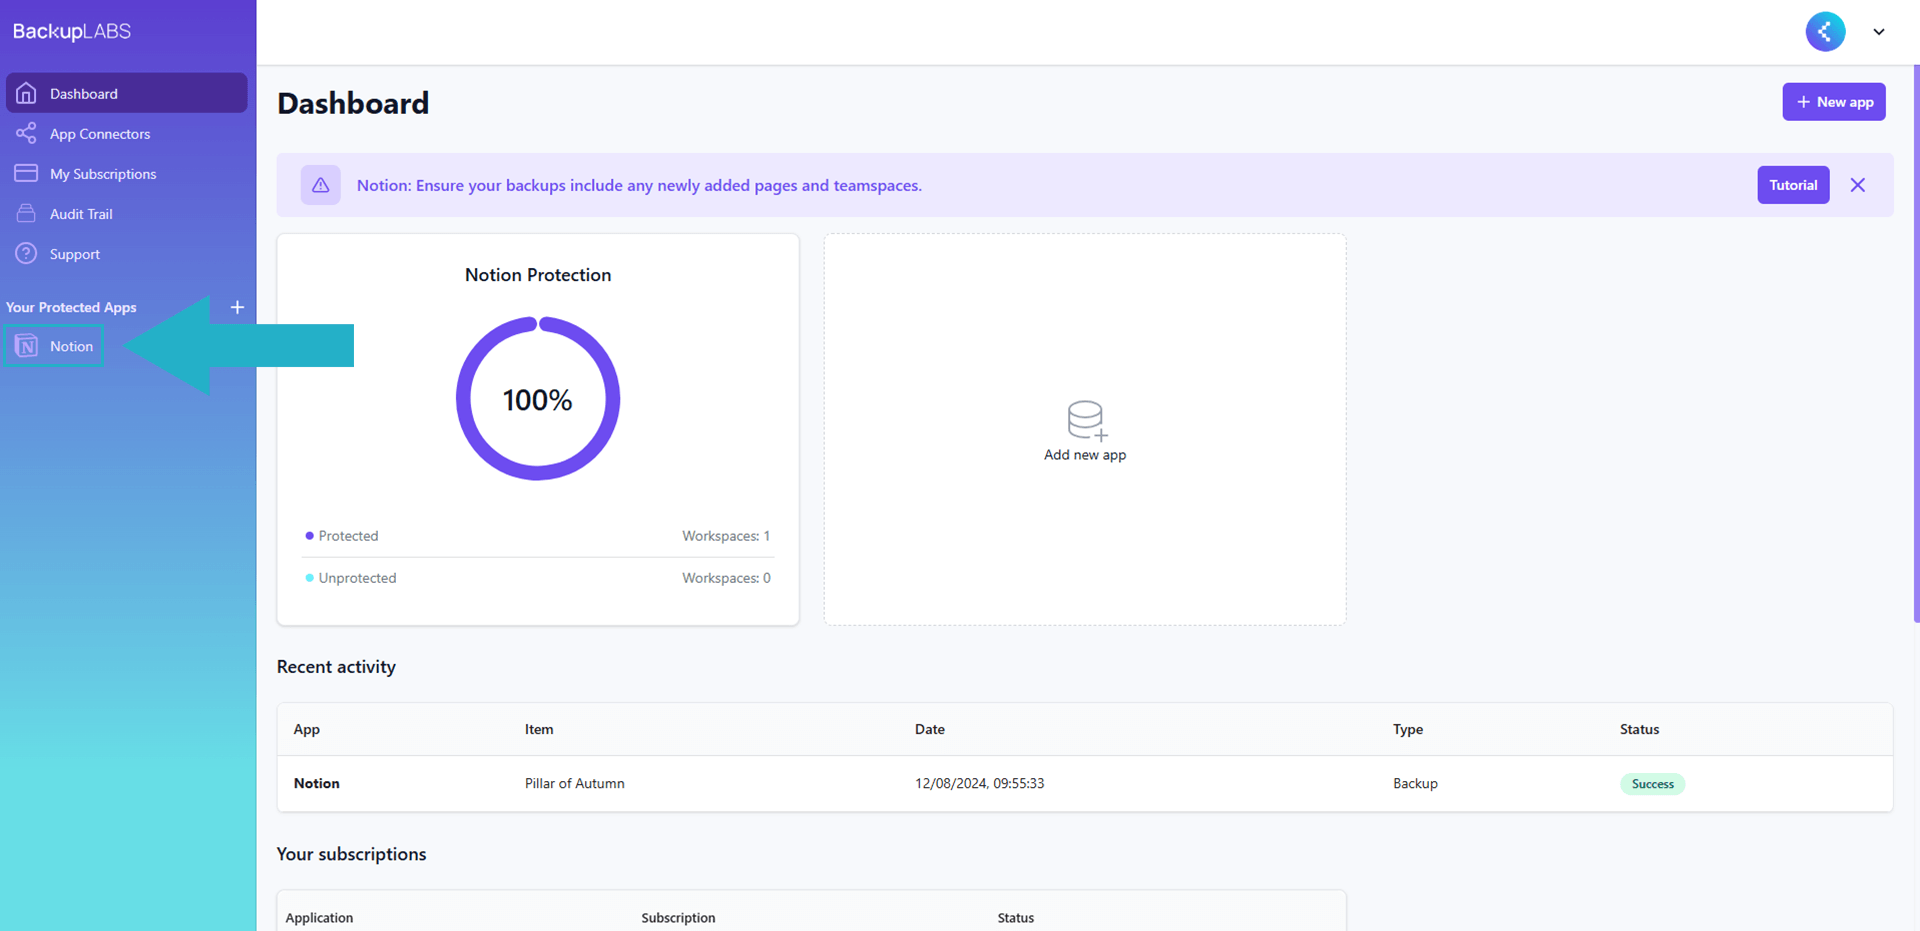Click the user avatar icon

tap(1825, 31)
